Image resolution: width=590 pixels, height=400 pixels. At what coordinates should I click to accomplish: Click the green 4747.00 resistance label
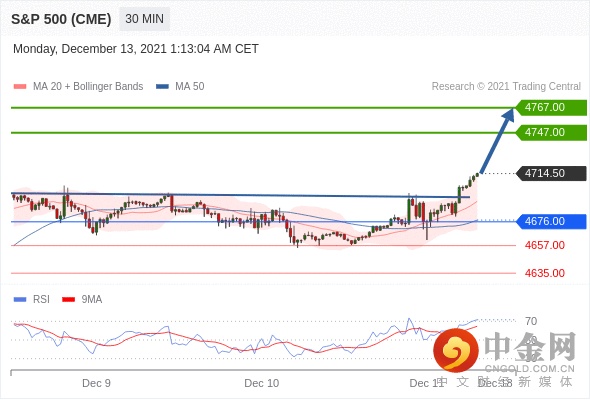click(551, 132)
